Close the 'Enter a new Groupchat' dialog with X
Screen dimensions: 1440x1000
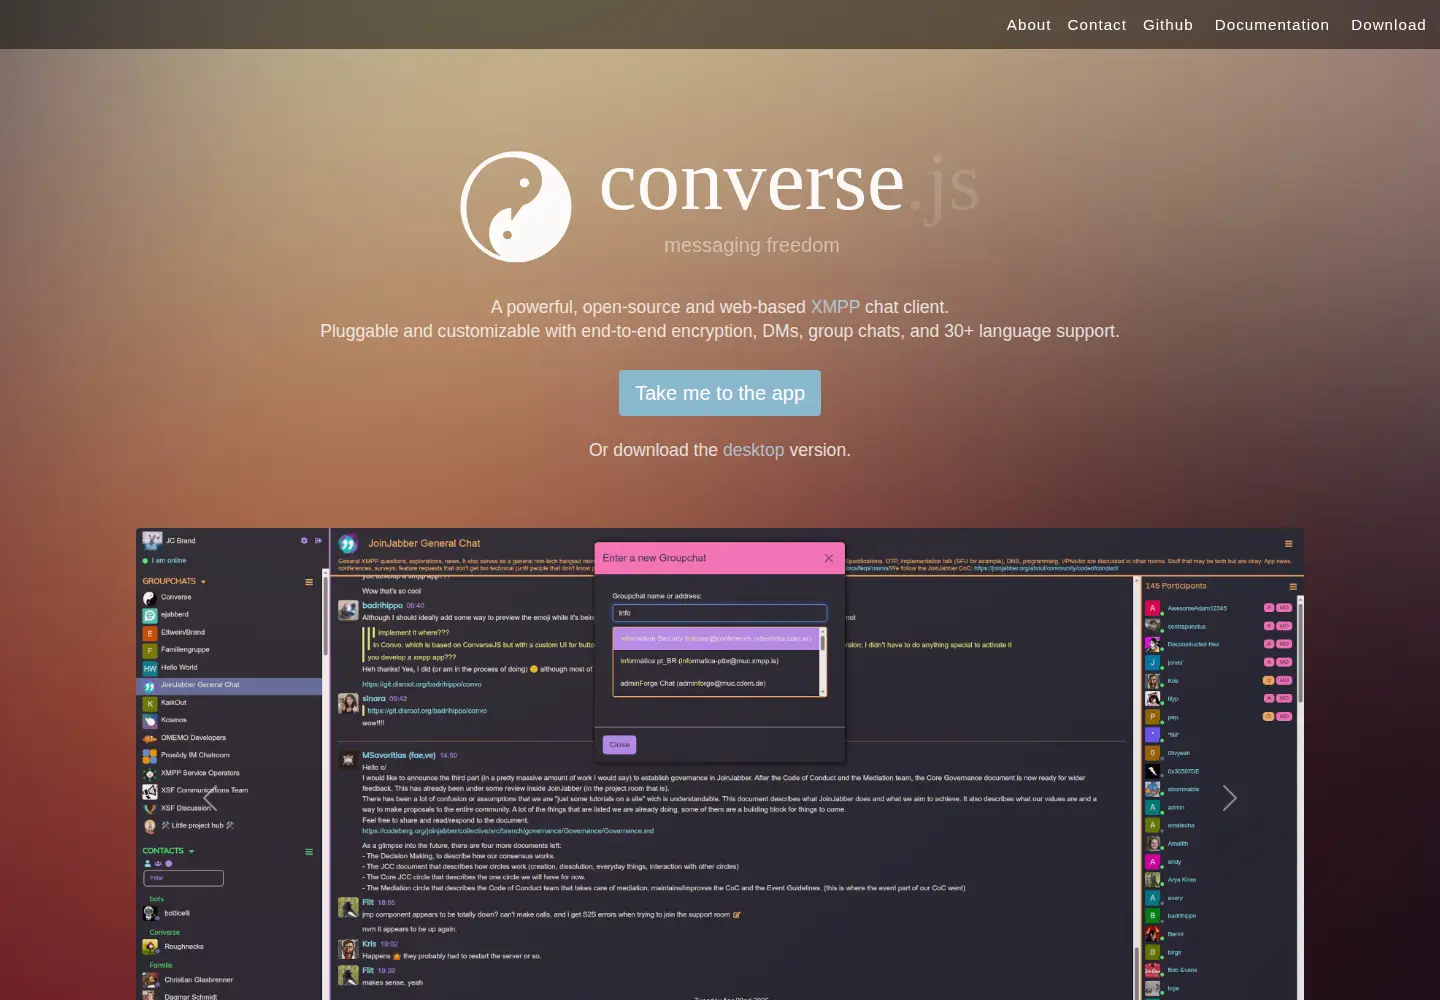click(828, 558)
